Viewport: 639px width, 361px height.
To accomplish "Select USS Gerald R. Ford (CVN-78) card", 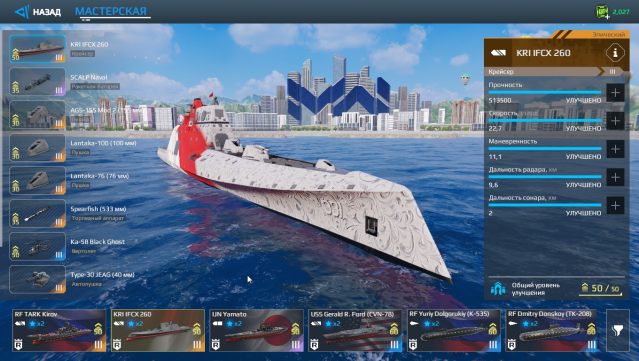I will pos(355,330).
